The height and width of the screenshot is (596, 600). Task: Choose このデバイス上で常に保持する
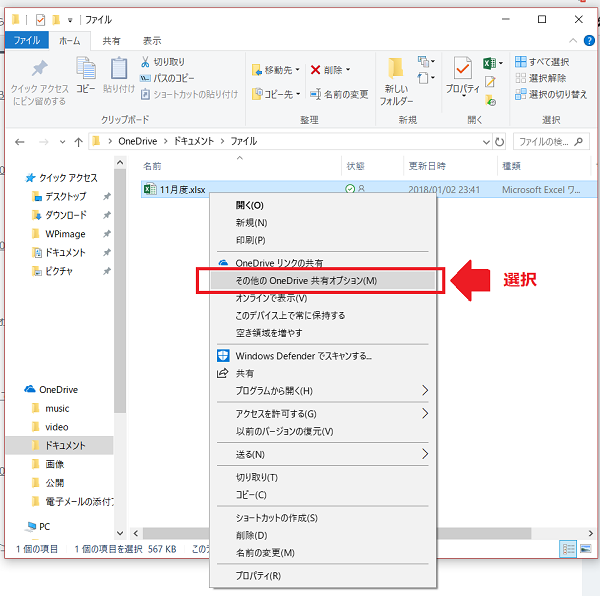323,315
